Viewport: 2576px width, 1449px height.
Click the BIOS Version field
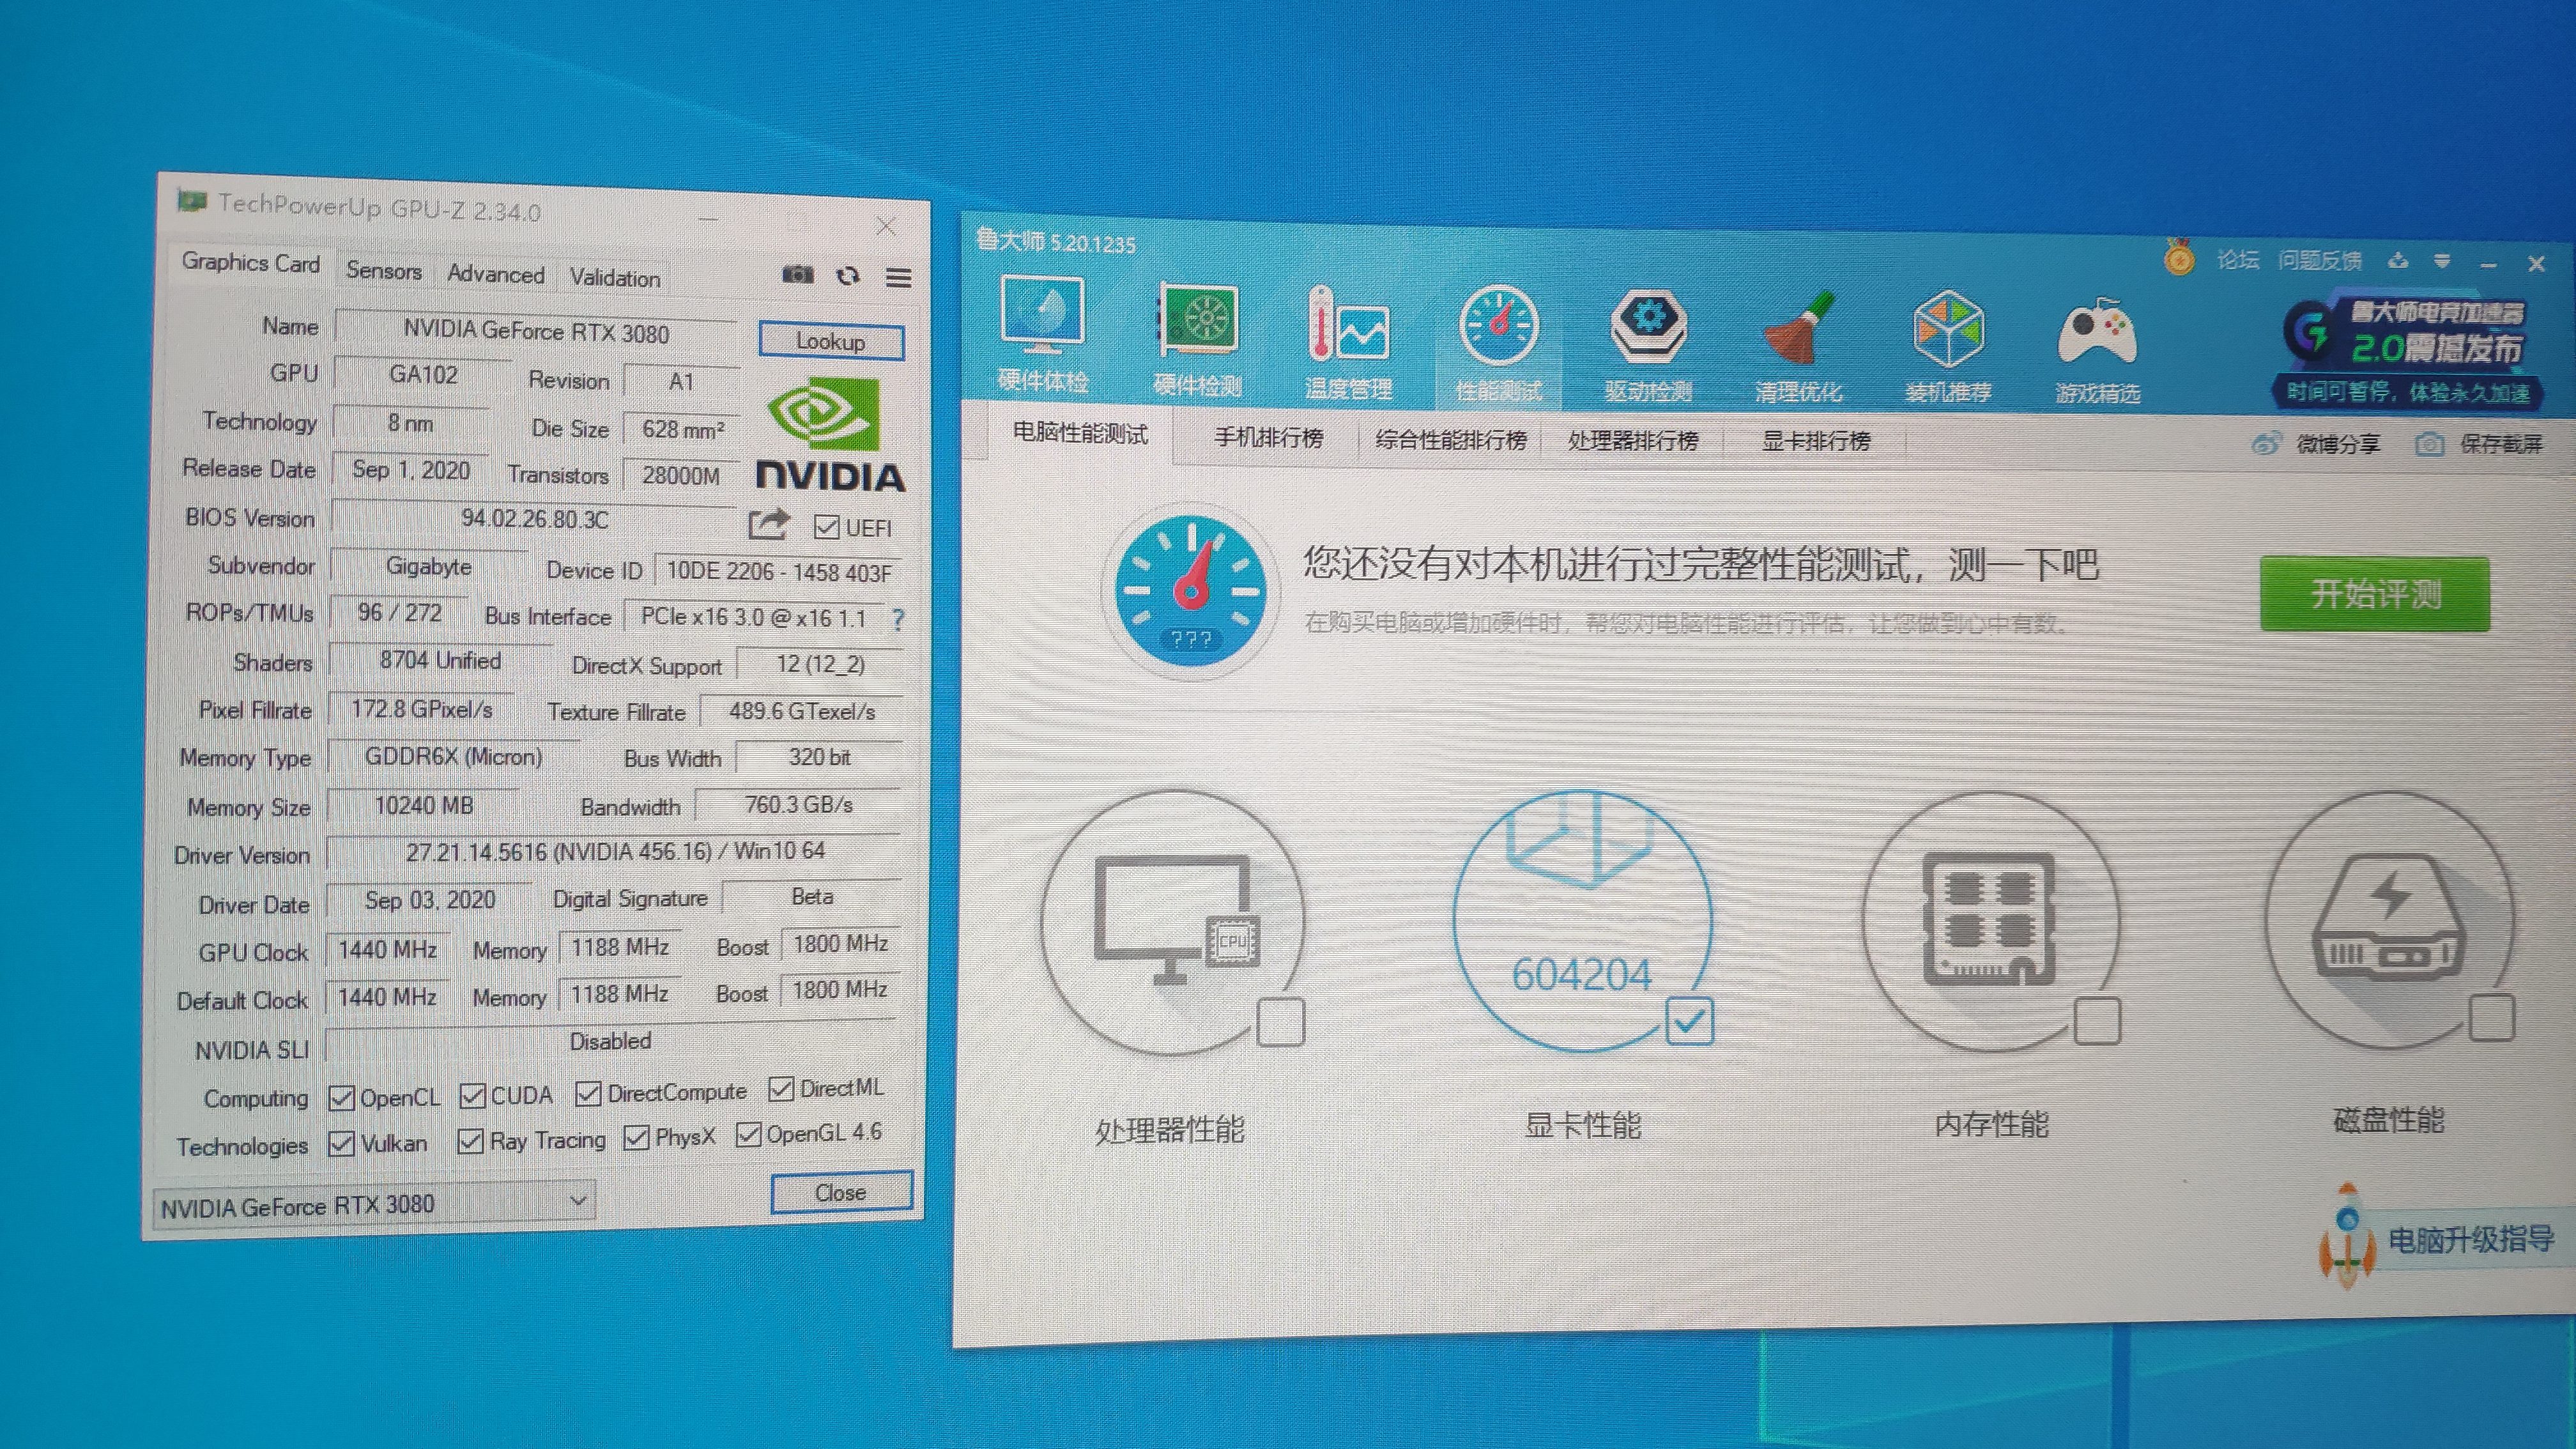pos(534,519)
